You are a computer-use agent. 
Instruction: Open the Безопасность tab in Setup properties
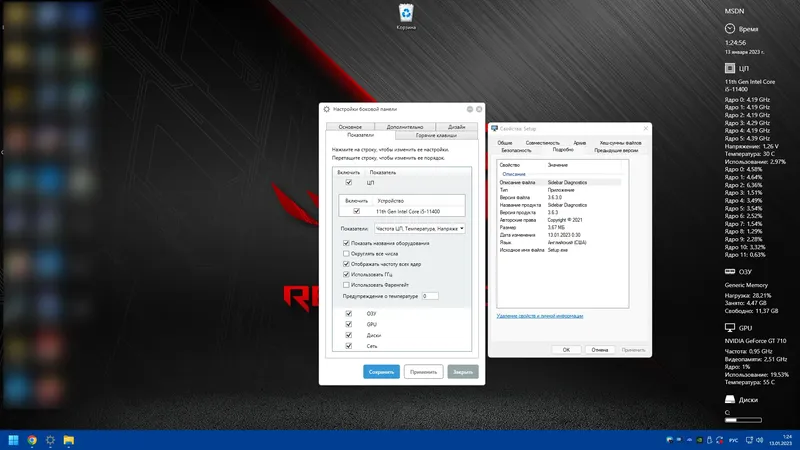[x=516, y=151]
